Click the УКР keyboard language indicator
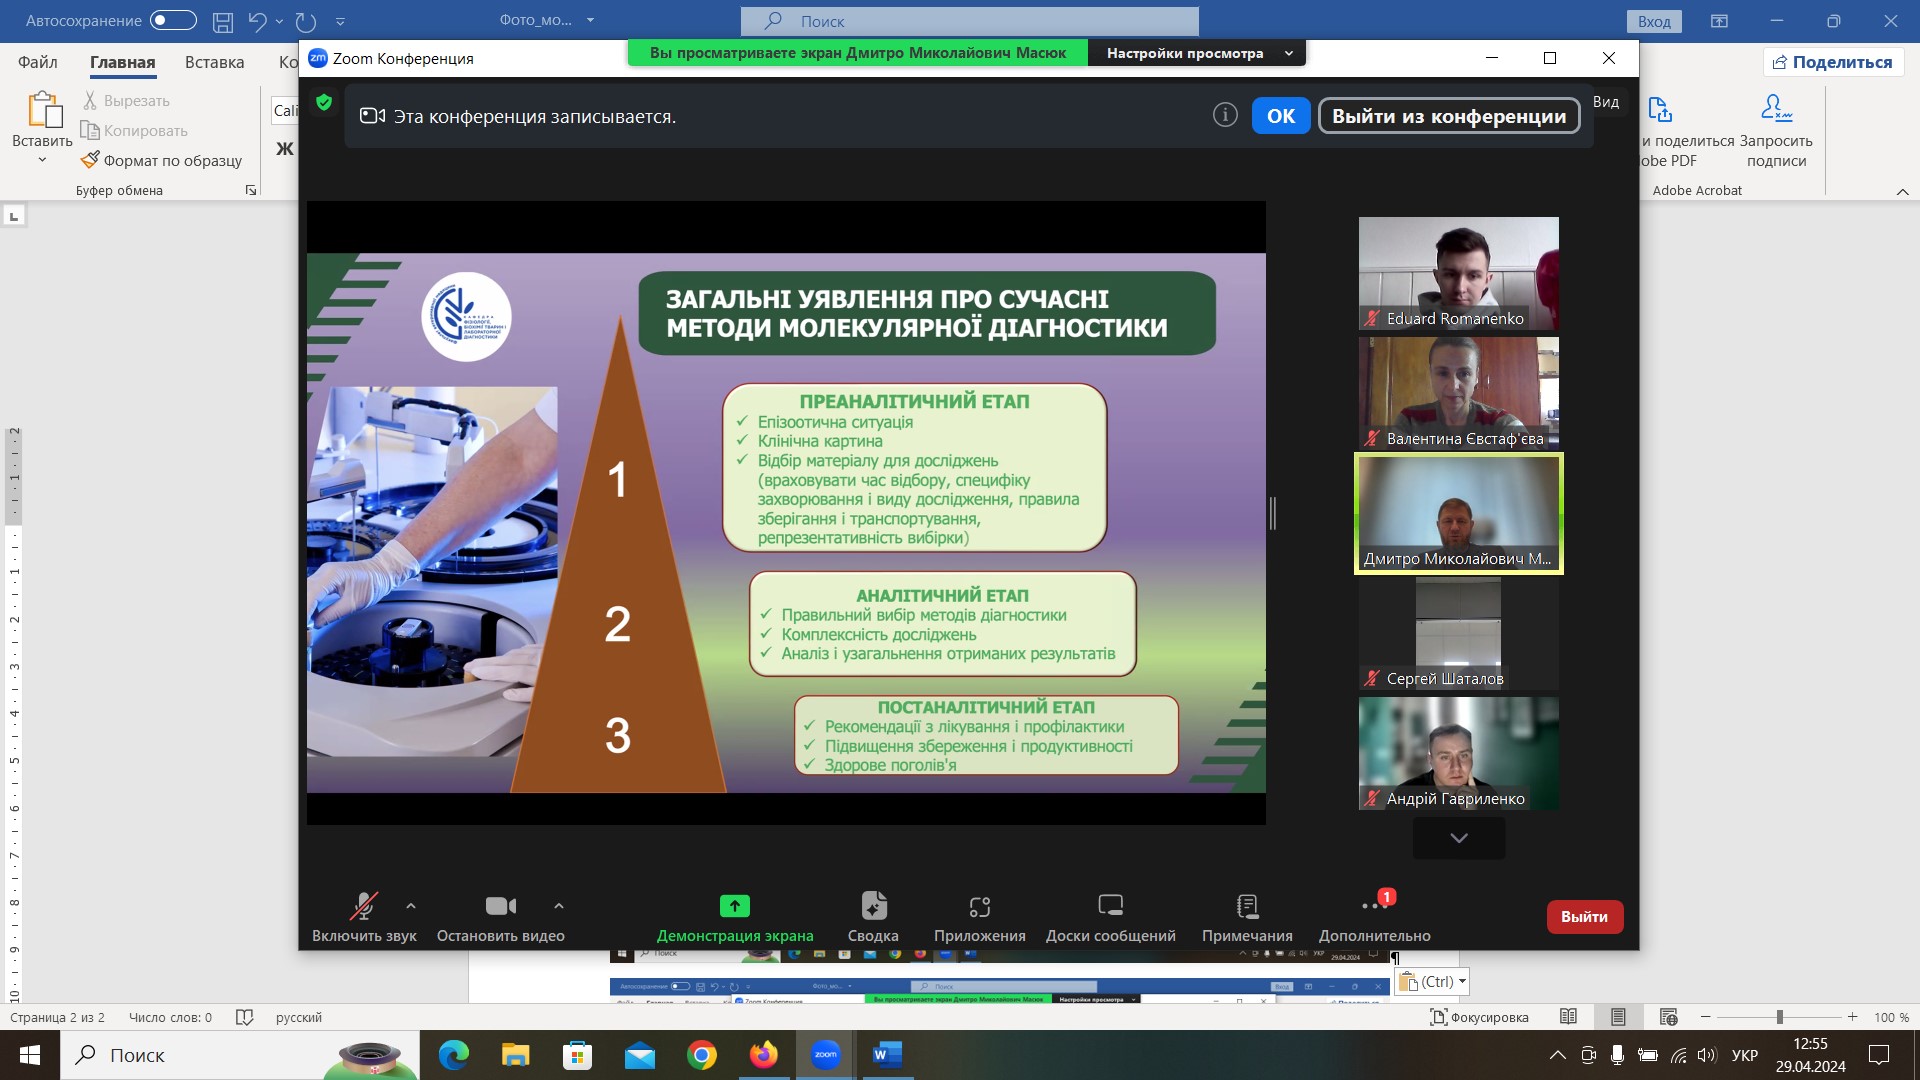This screenshot has width=1920, height=1080. tap(1745, 1056)
